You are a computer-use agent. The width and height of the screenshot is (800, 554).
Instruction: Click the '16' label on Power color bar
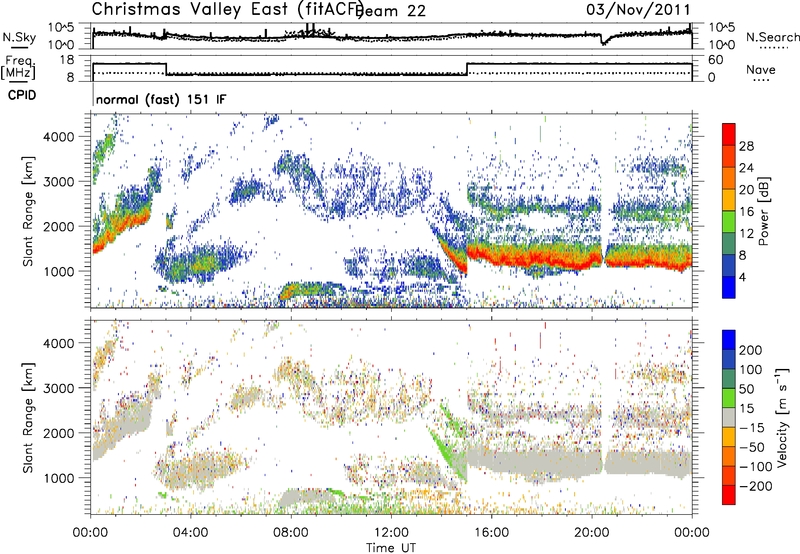746,212
